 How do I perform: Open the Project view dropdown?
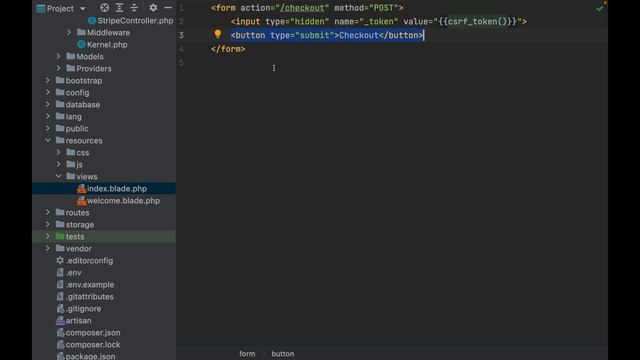[82, 8]
